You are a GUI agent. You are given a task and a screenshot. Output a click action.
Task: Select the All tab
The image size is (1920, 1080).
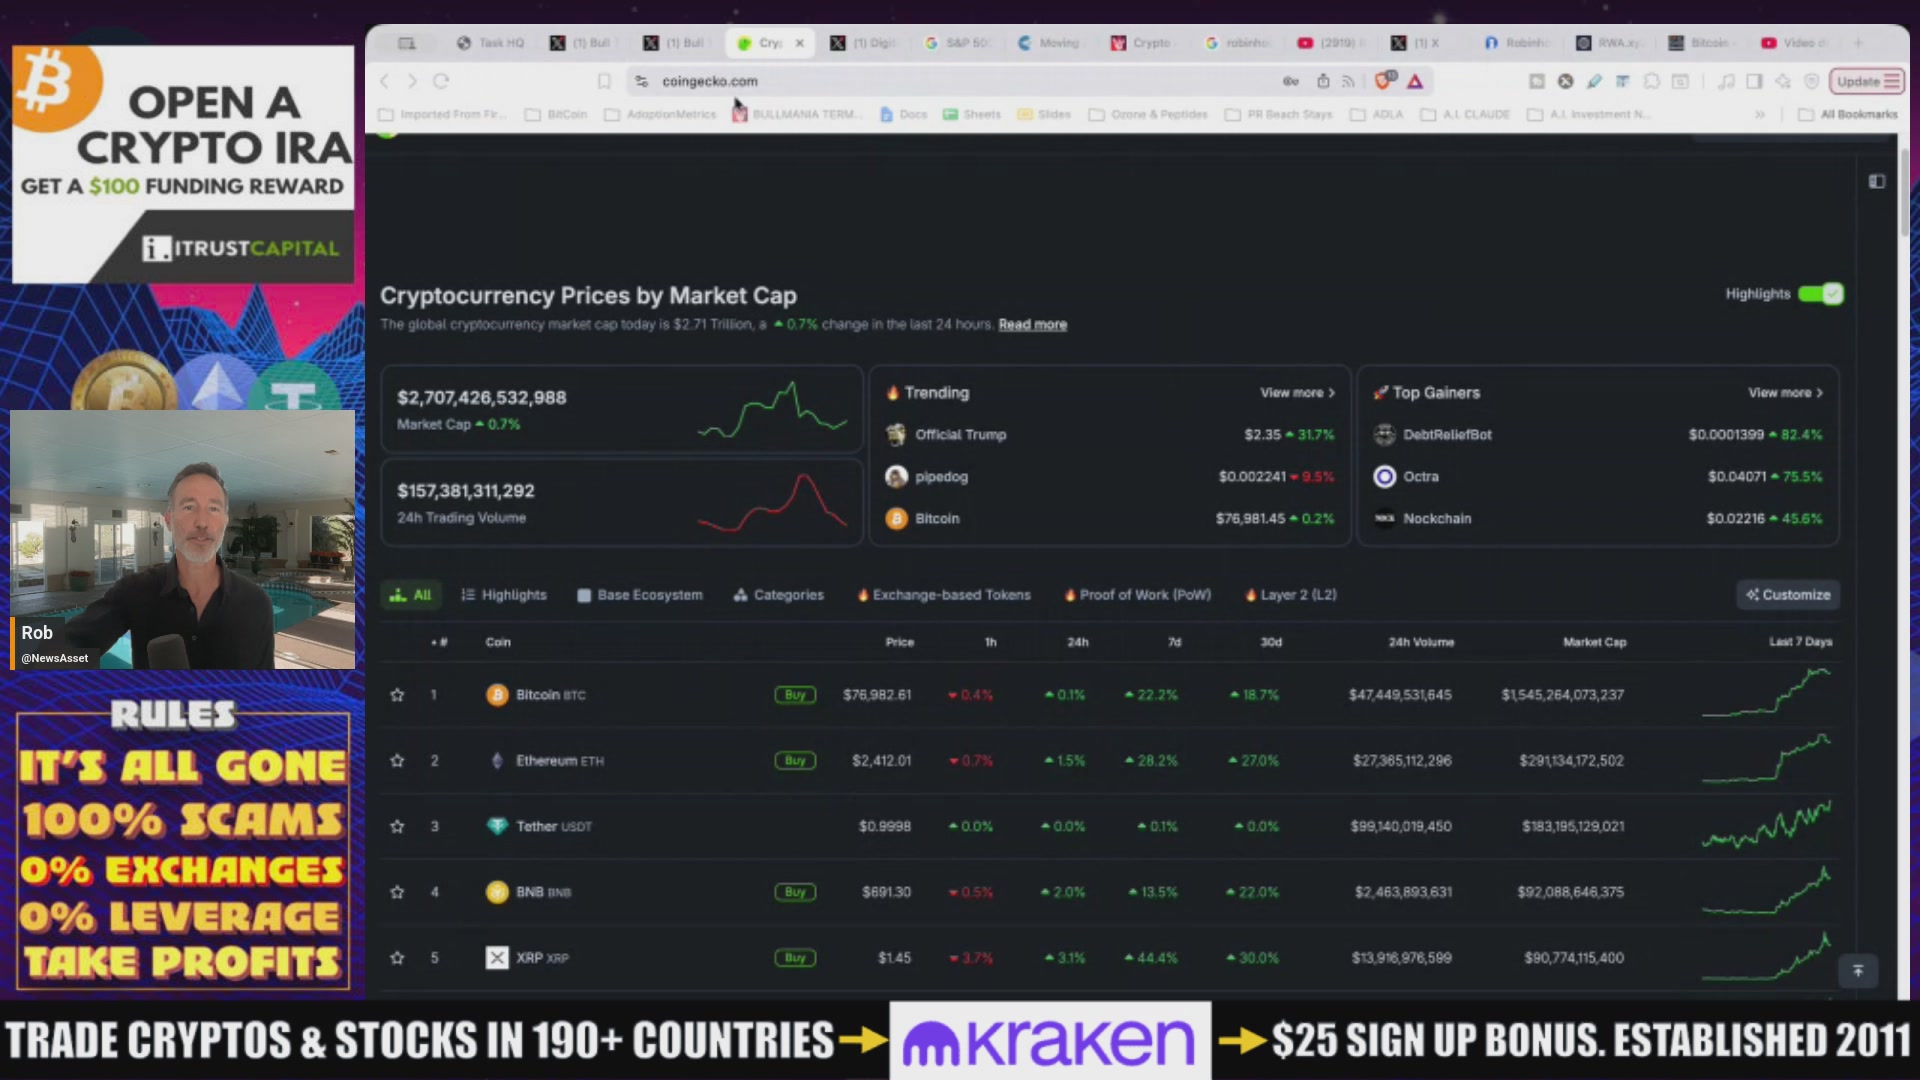click(x=410, y=595)
